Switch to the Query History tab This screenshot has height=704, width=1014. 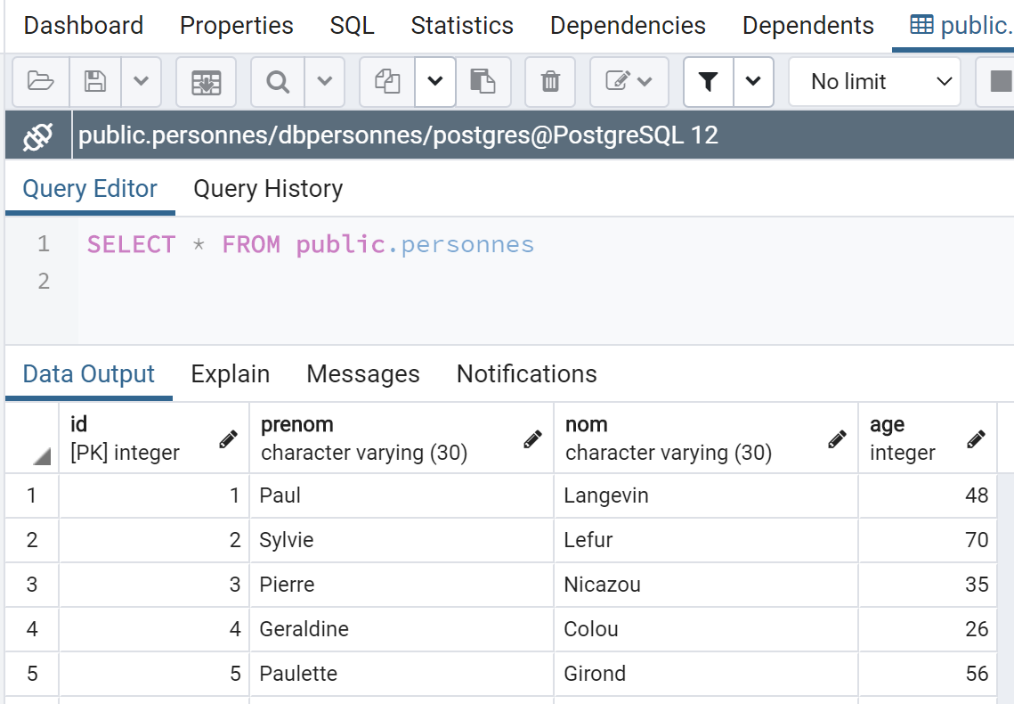click(268, 189)
